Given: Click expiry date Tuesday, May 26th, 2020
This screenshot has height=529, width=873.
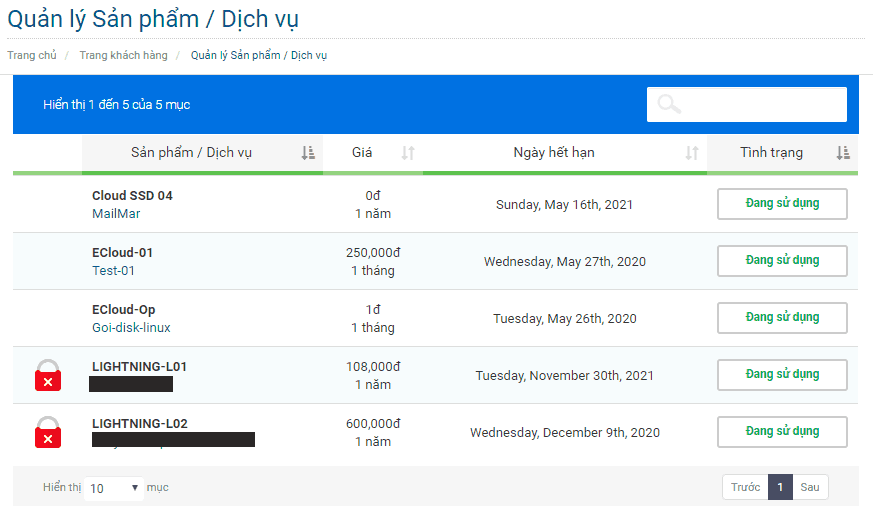Looking at the screenshot, I should pyautogui.click(x=565, y=319).
